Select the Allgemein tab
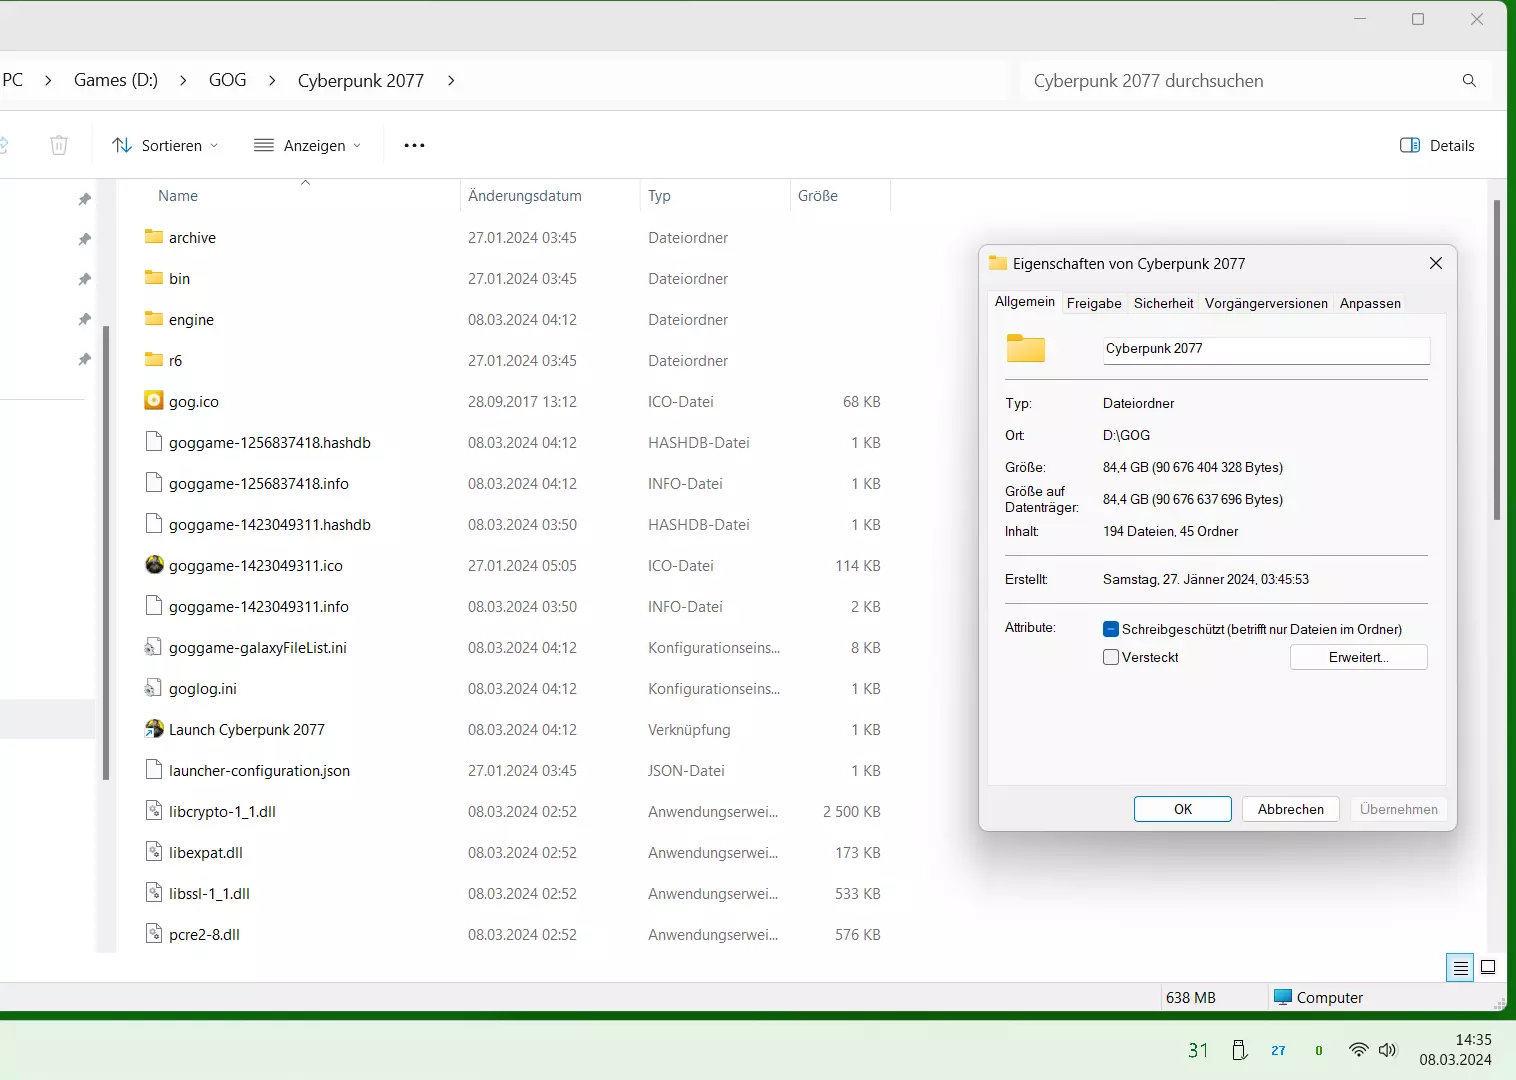1516x1080 pixels. tap(1025, 301)
